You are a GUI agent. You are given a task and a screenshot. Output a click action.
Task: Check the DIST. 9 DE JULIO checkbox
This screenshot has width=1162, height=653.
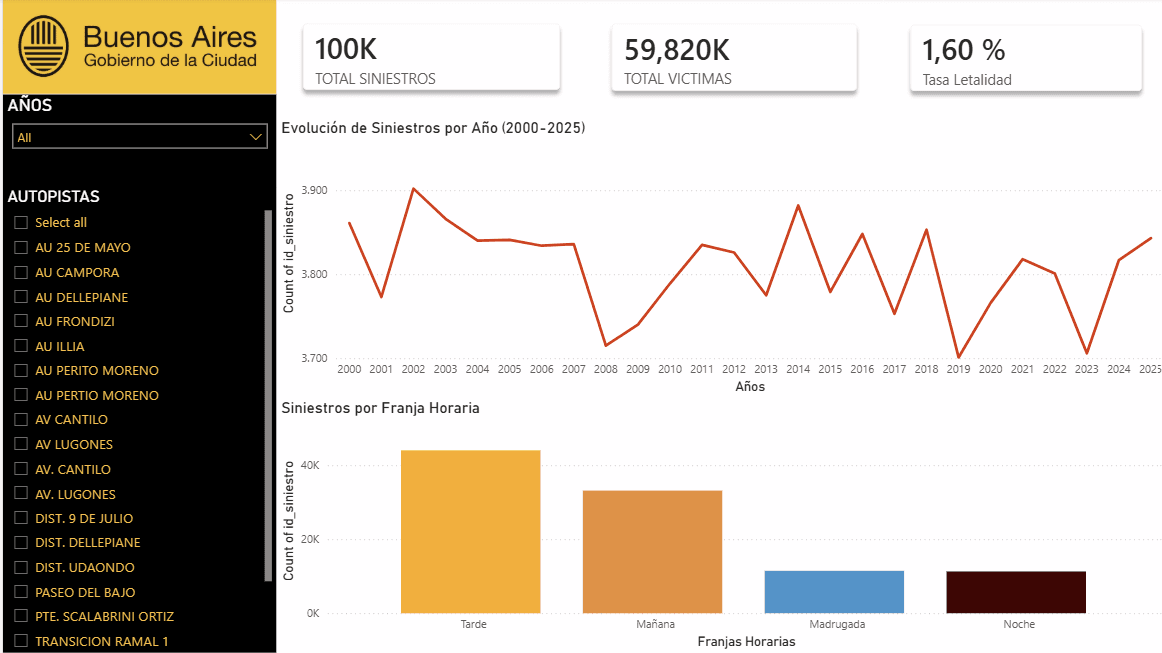(21, 518)
